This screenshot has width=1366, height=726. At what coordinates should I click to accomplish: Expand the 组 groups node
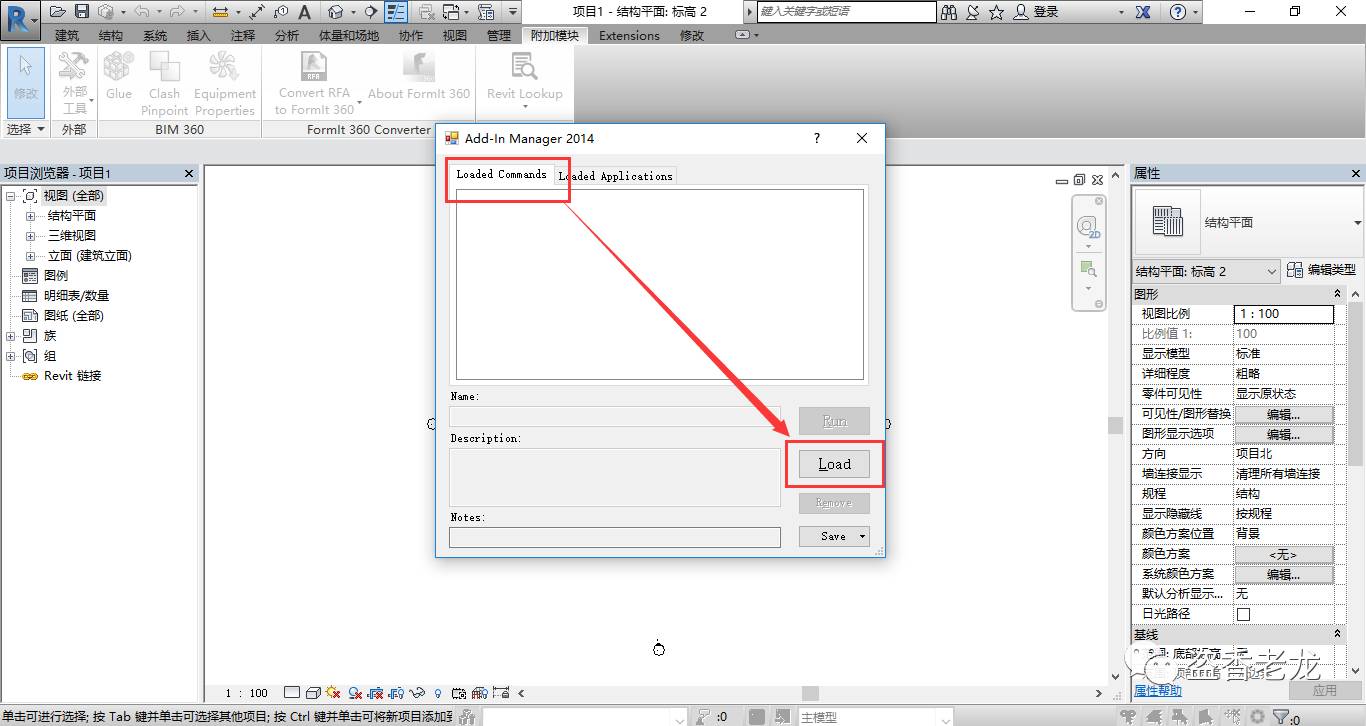click(x=10, y=356)
